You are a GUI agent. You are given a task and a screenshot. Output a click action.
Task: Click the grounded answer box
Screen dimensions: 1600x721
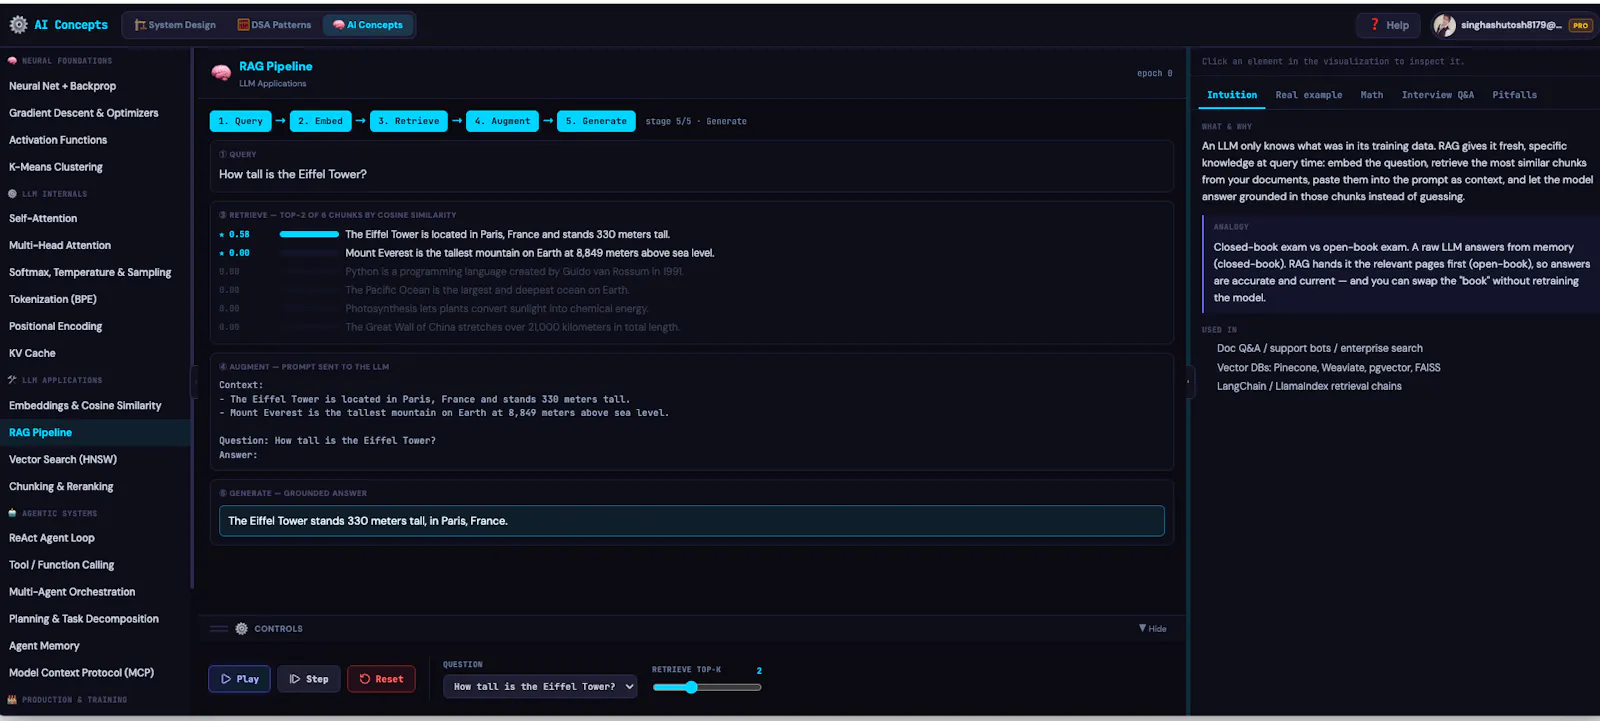tap(691, 521)
